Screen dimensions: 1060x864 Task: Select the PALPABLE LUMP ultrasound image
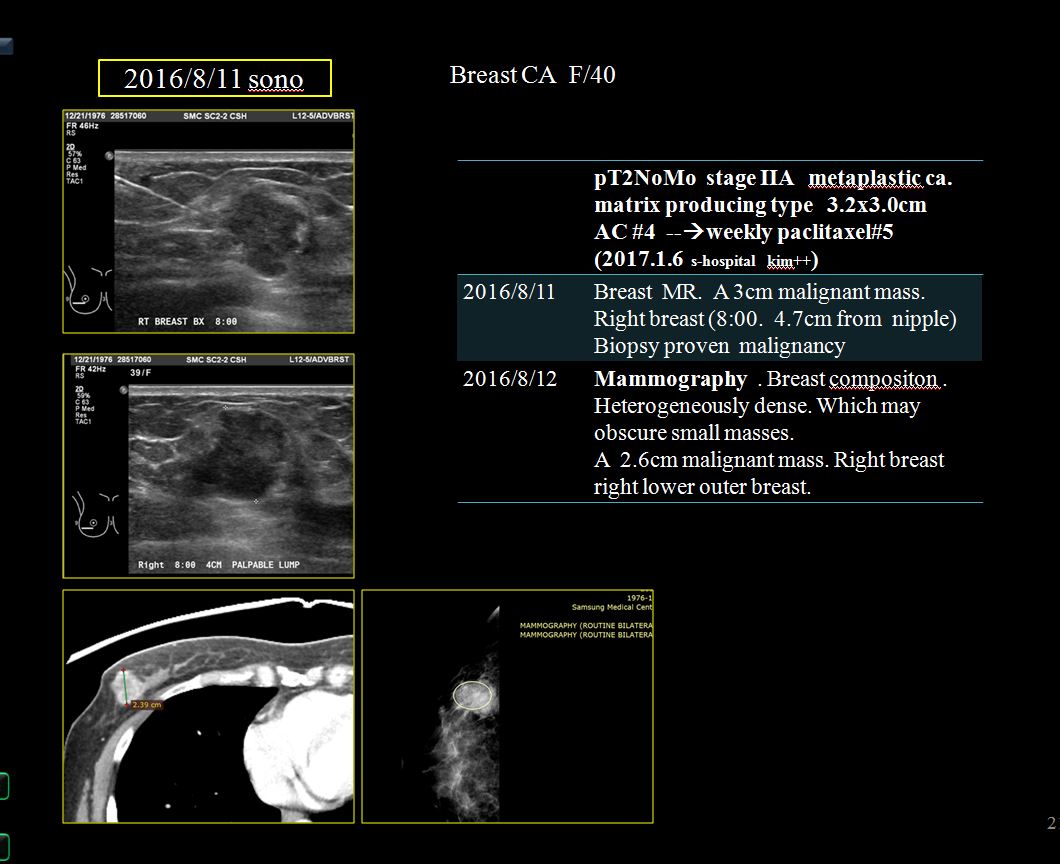tap(208, 465)
